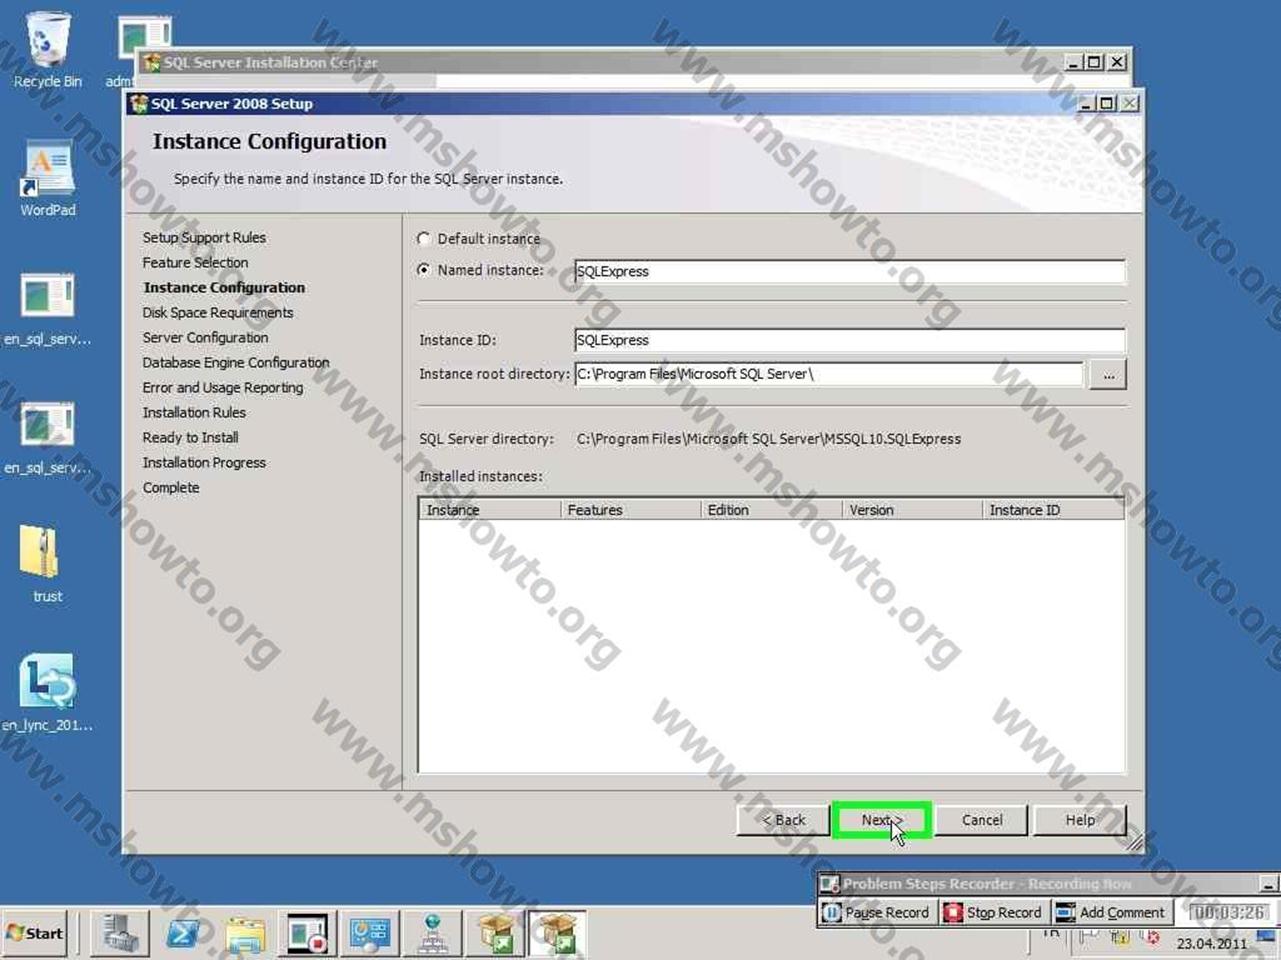
Task: Click the Setup Support Rules step
Action: 204,238
